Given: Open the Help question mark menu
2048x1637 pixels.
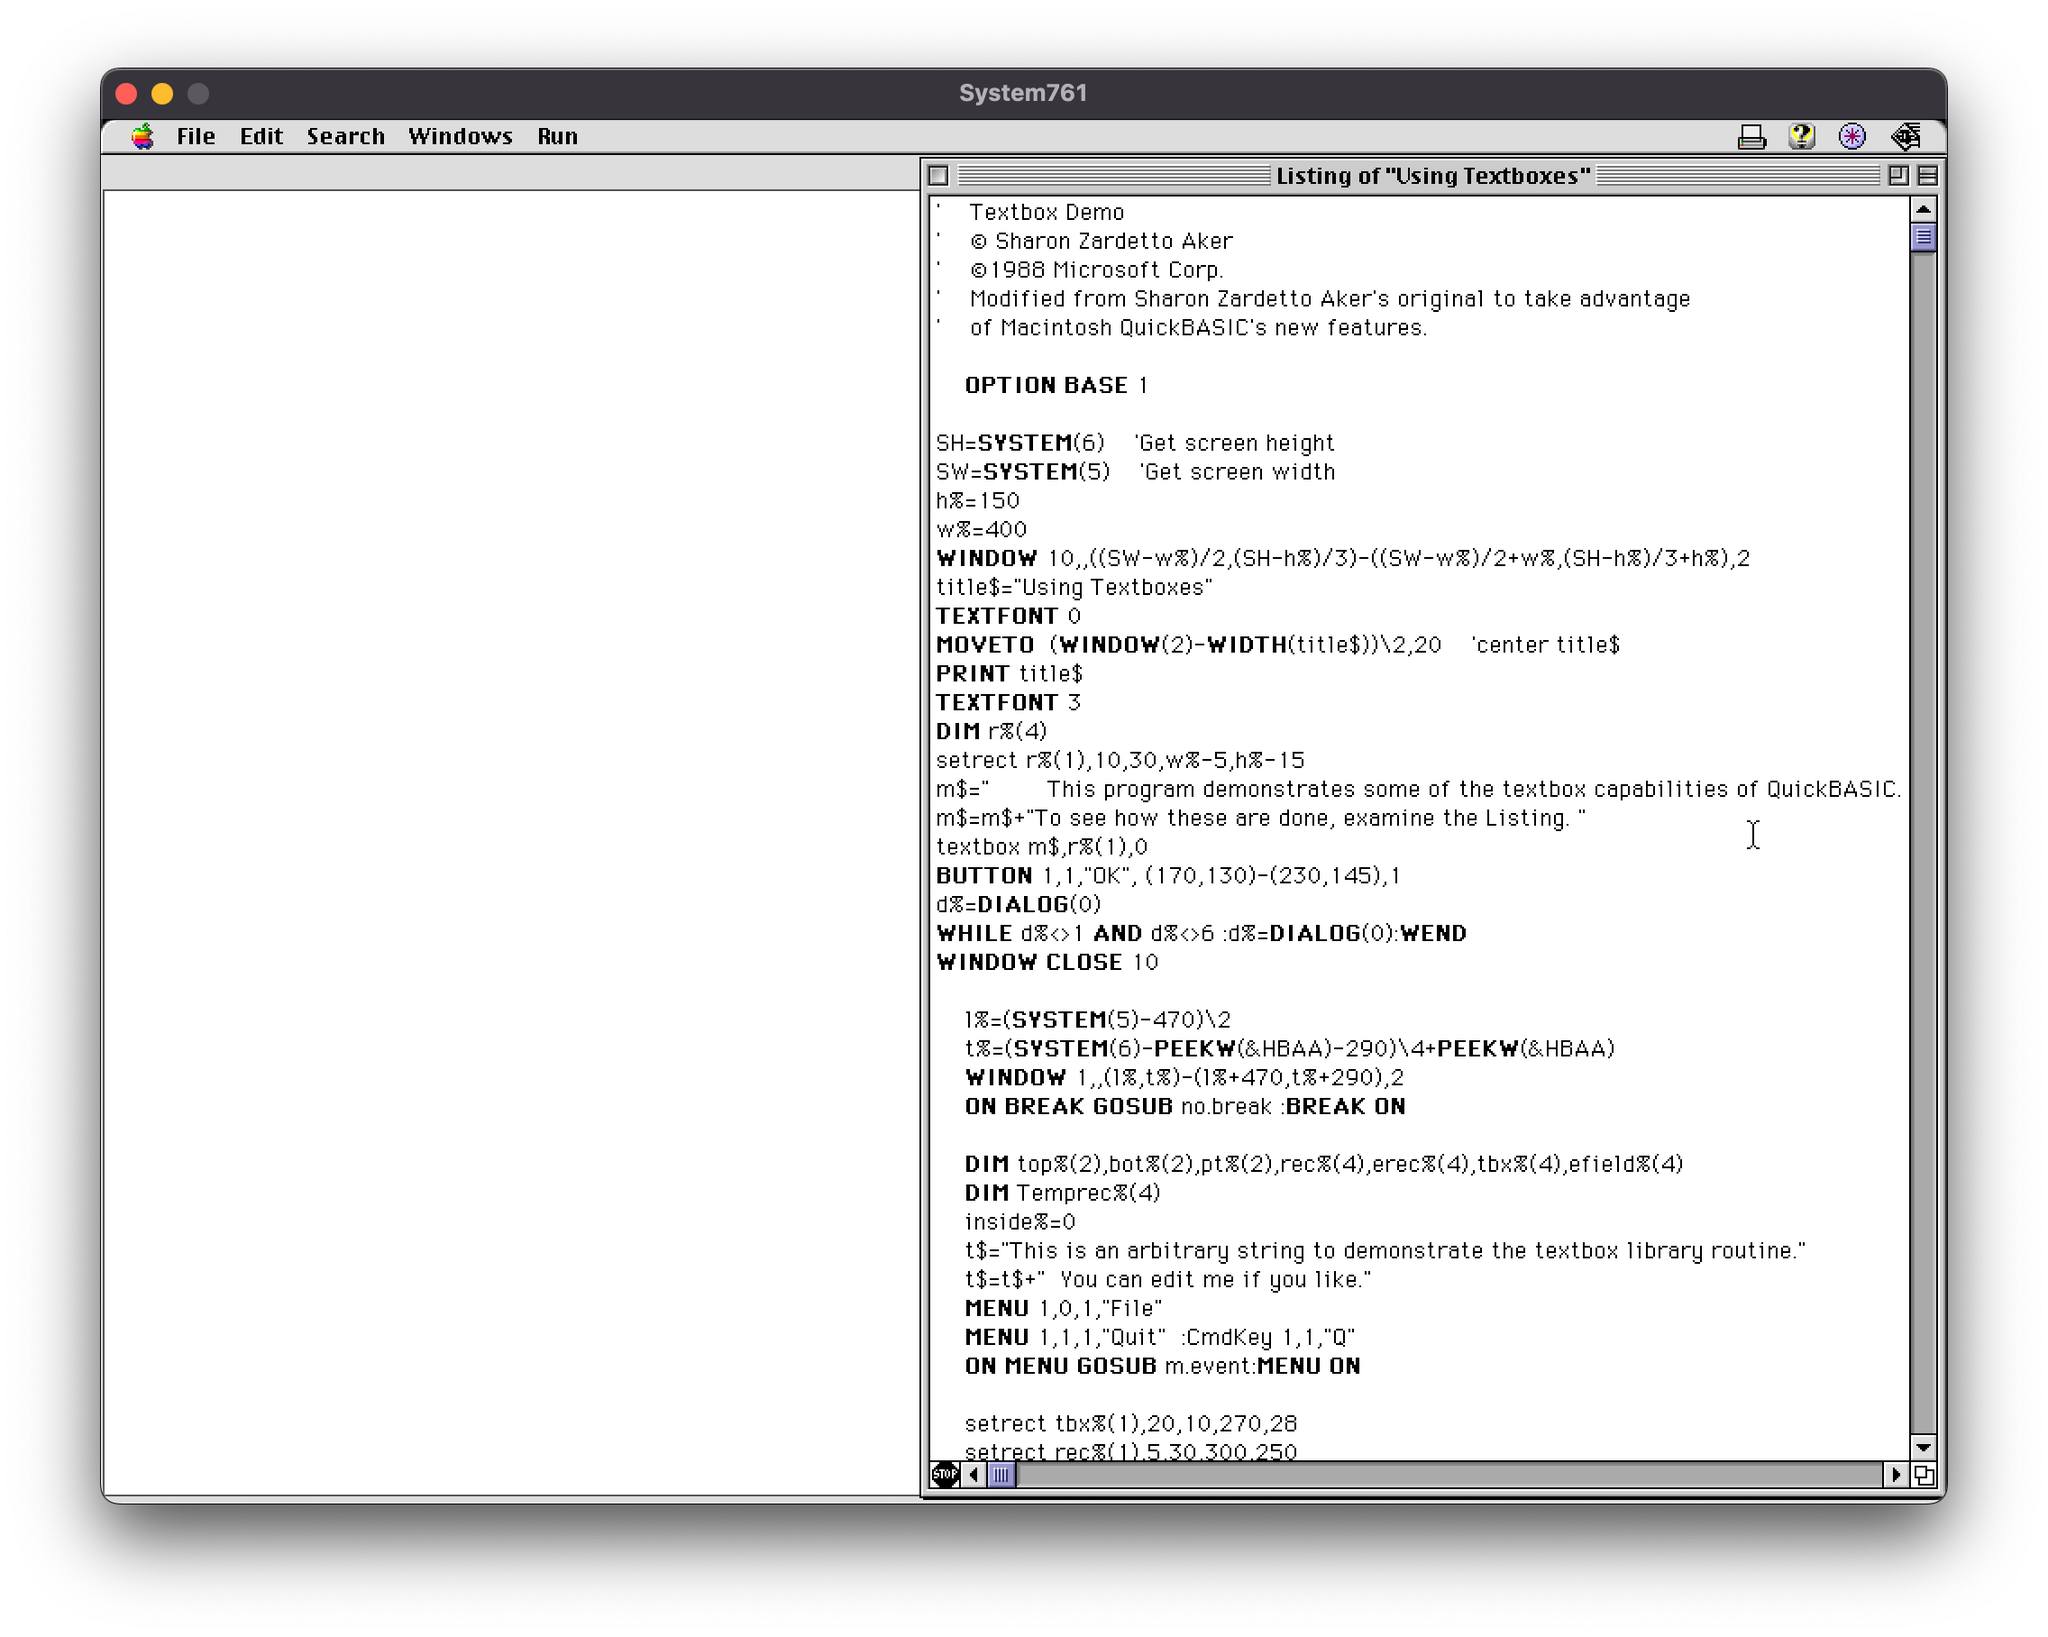Looking at the screenshot, I should [x=1802, y=136].
